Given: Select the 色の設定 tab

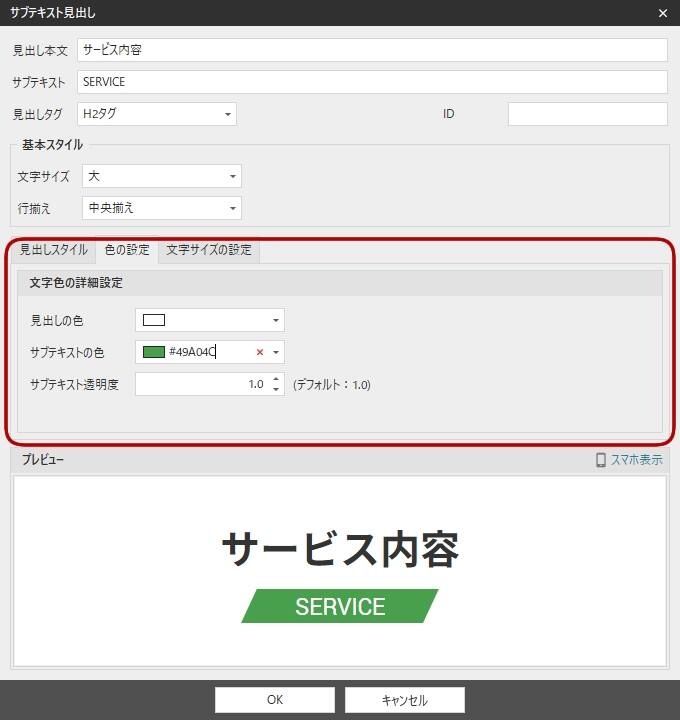Looking at the screenshot, I should pos(127,250).
